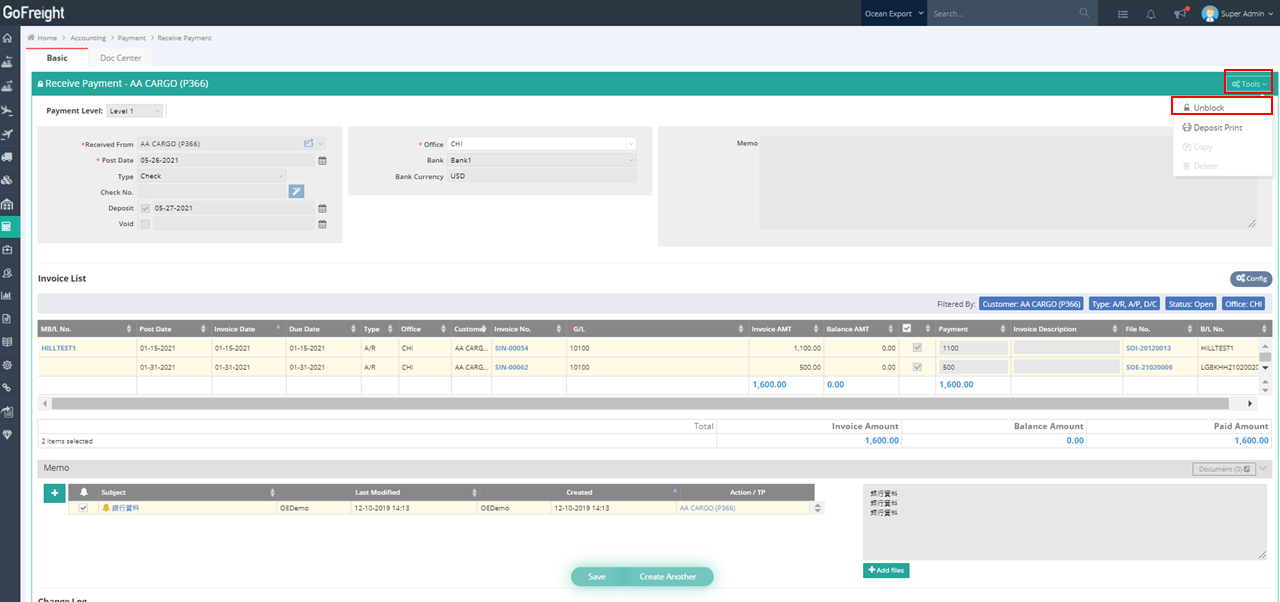Open invoice link SIN-00062

pyautogui.click(x=511, y=367)
